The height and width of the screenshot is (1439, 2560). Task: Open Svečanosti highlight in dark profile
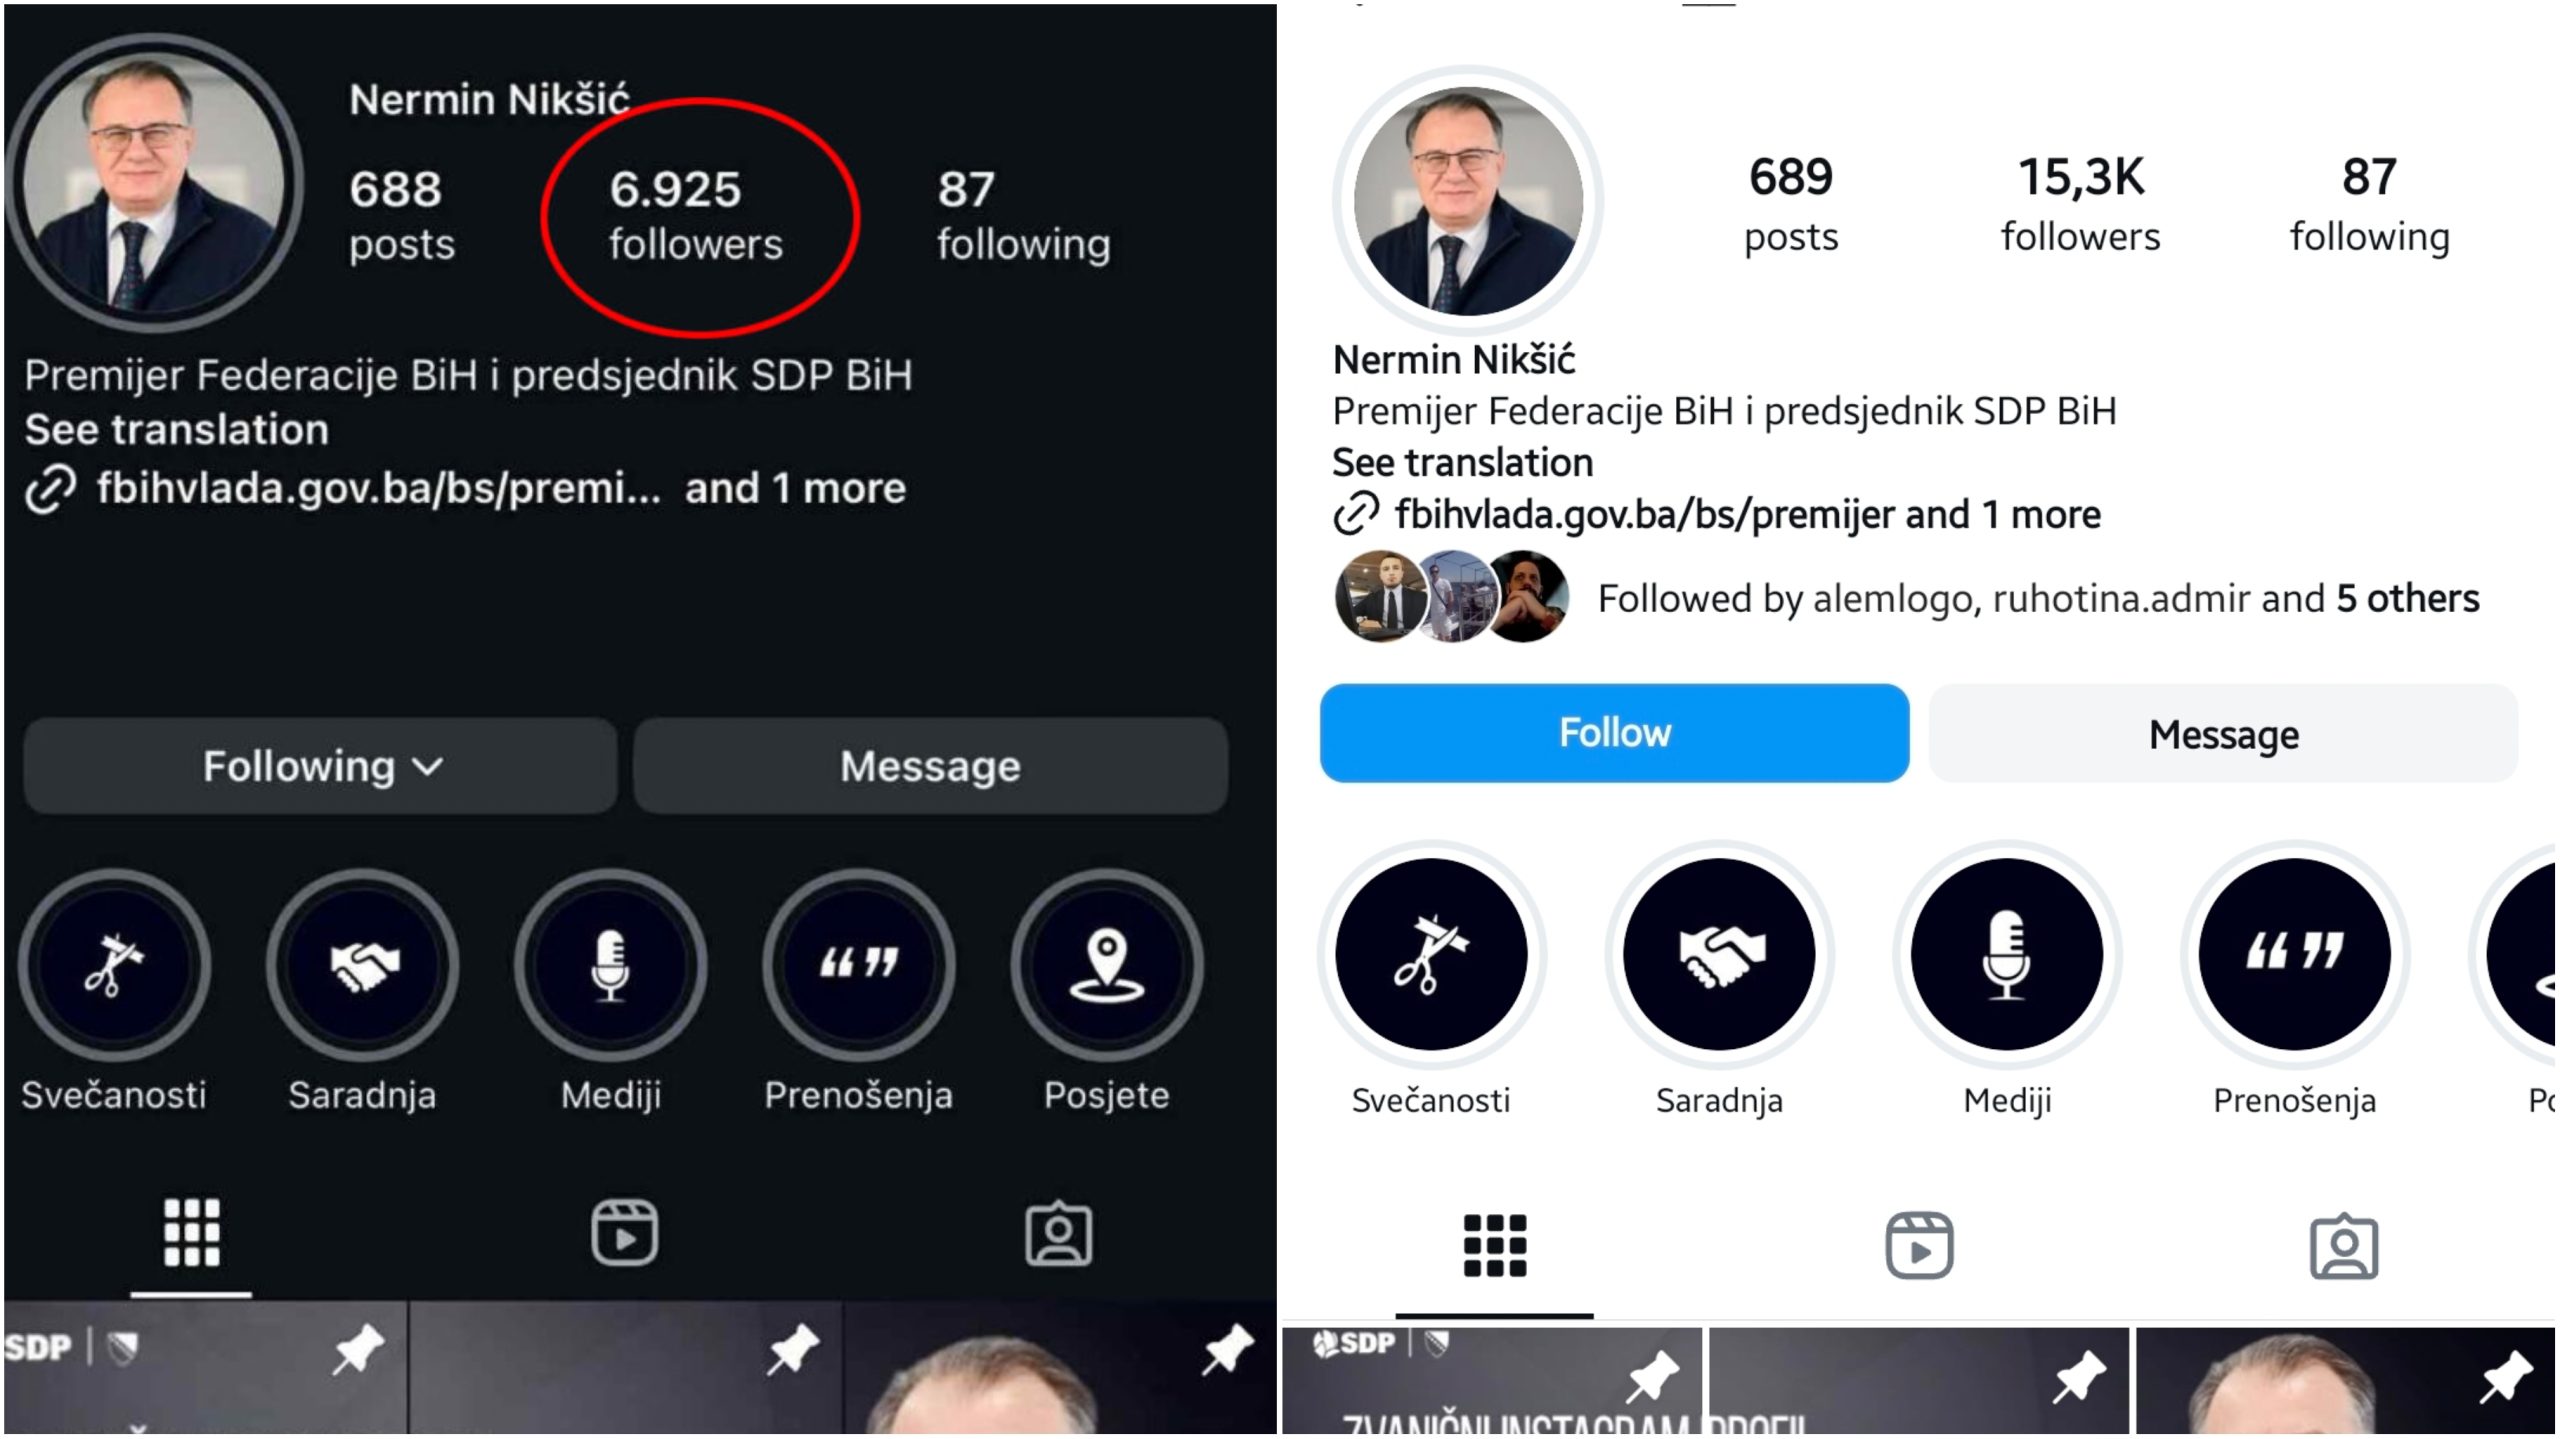(x=114, y=966)
